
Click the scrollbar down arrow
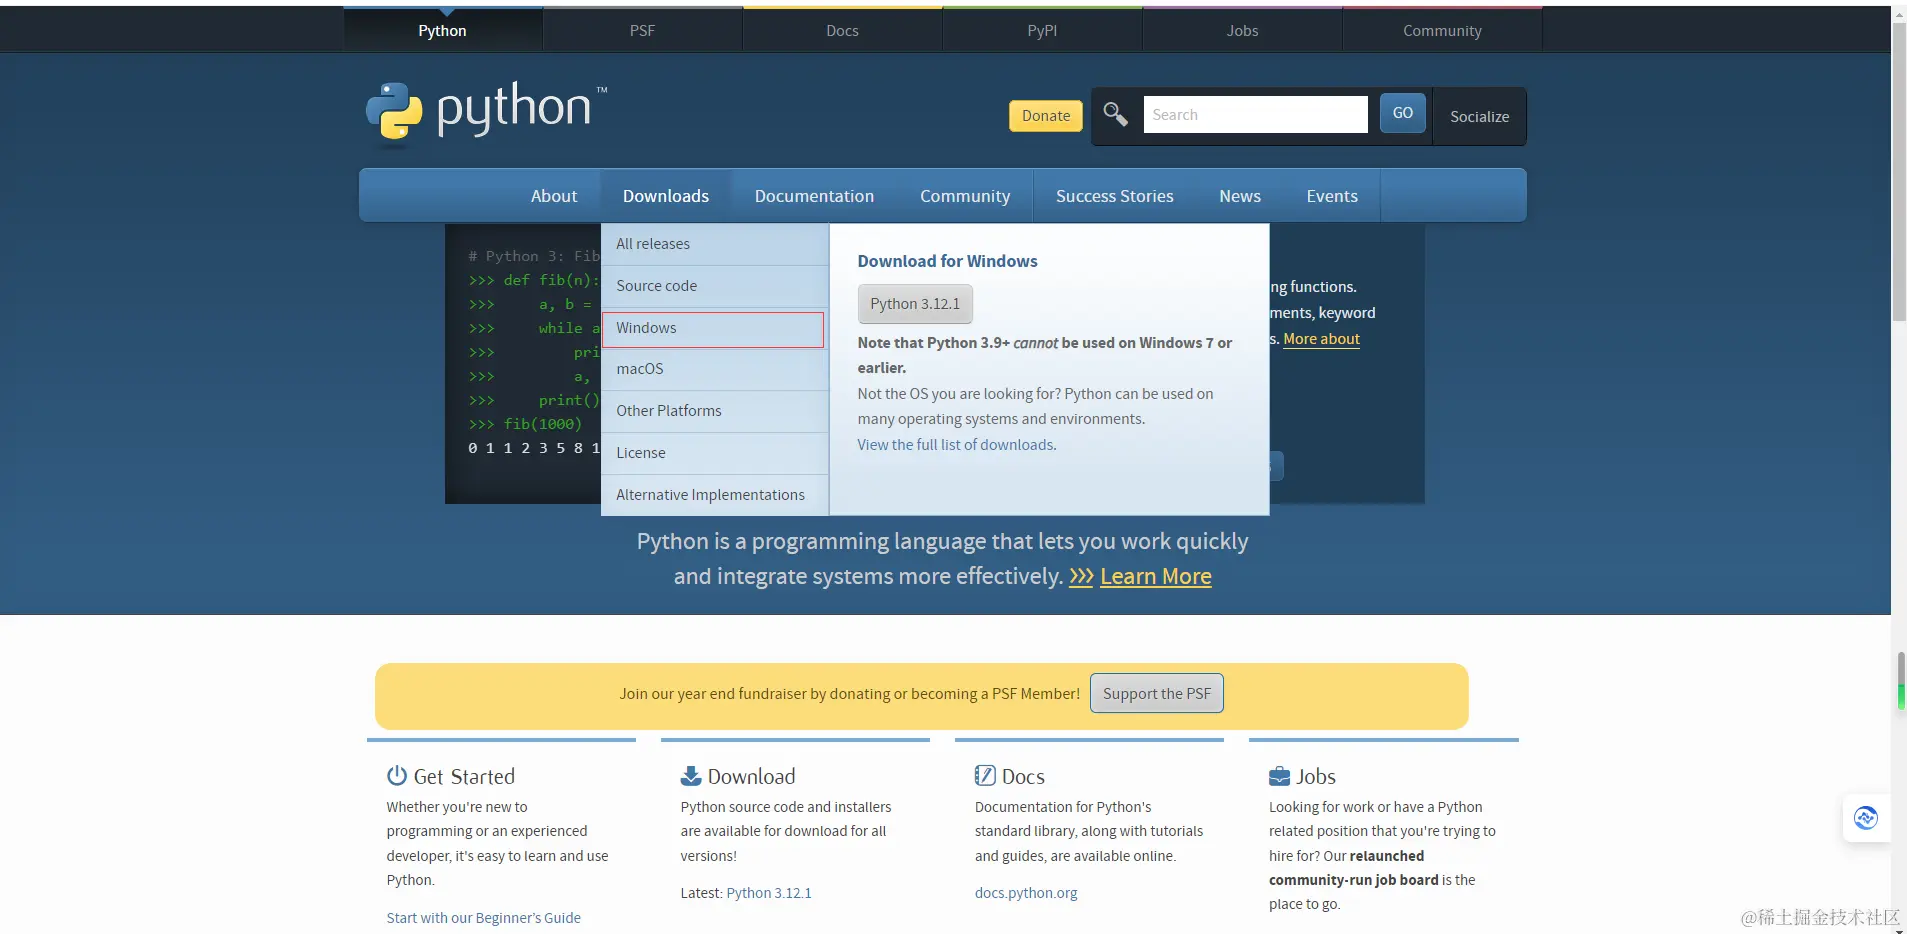[x=1899, y=930]
